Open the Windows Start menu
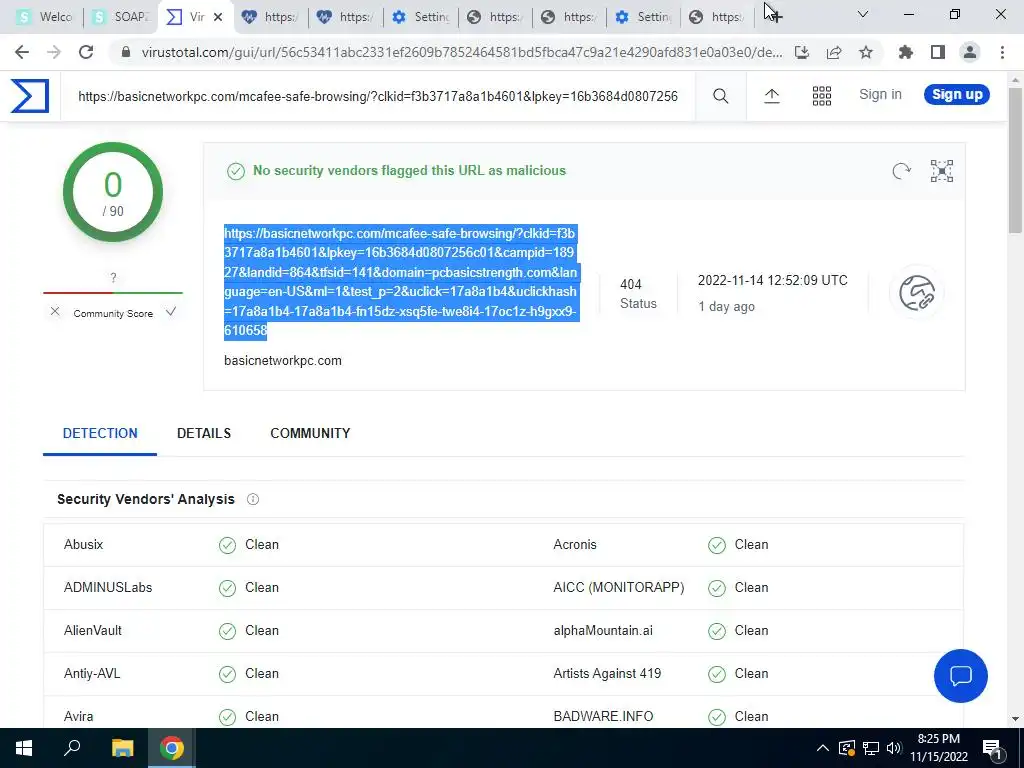The width and height of the screenshot is (1024, 768). 24,748
